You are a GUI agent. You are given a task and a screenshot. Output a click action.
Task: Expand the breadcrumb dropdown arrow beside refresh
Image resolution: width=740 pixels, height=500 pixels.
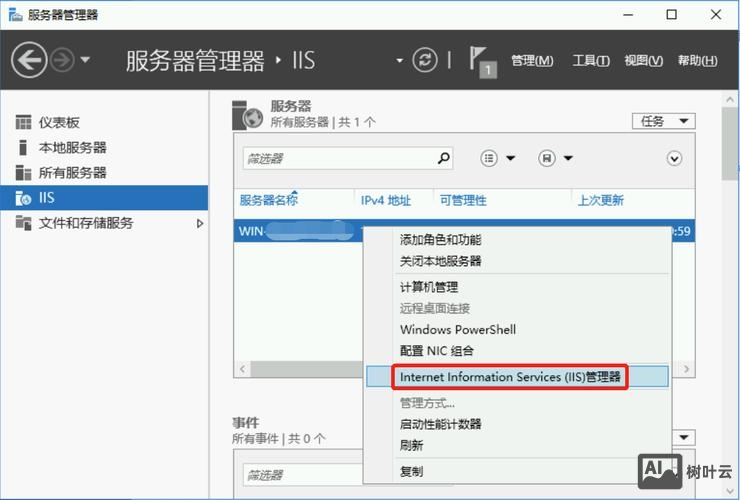(x=399, y=61)
